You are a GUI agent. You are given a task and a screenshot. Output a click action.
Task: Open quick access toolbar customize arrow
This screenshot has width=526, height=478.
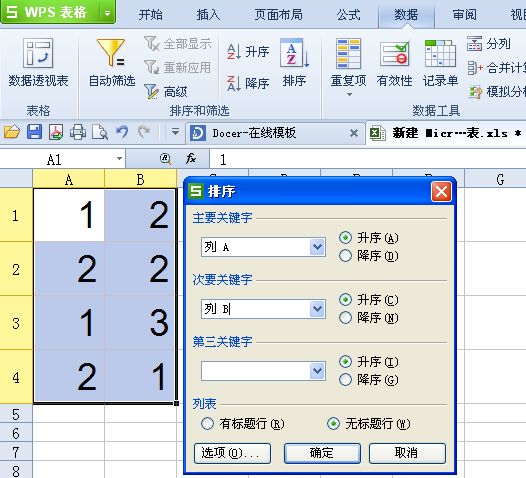point(175,132)
